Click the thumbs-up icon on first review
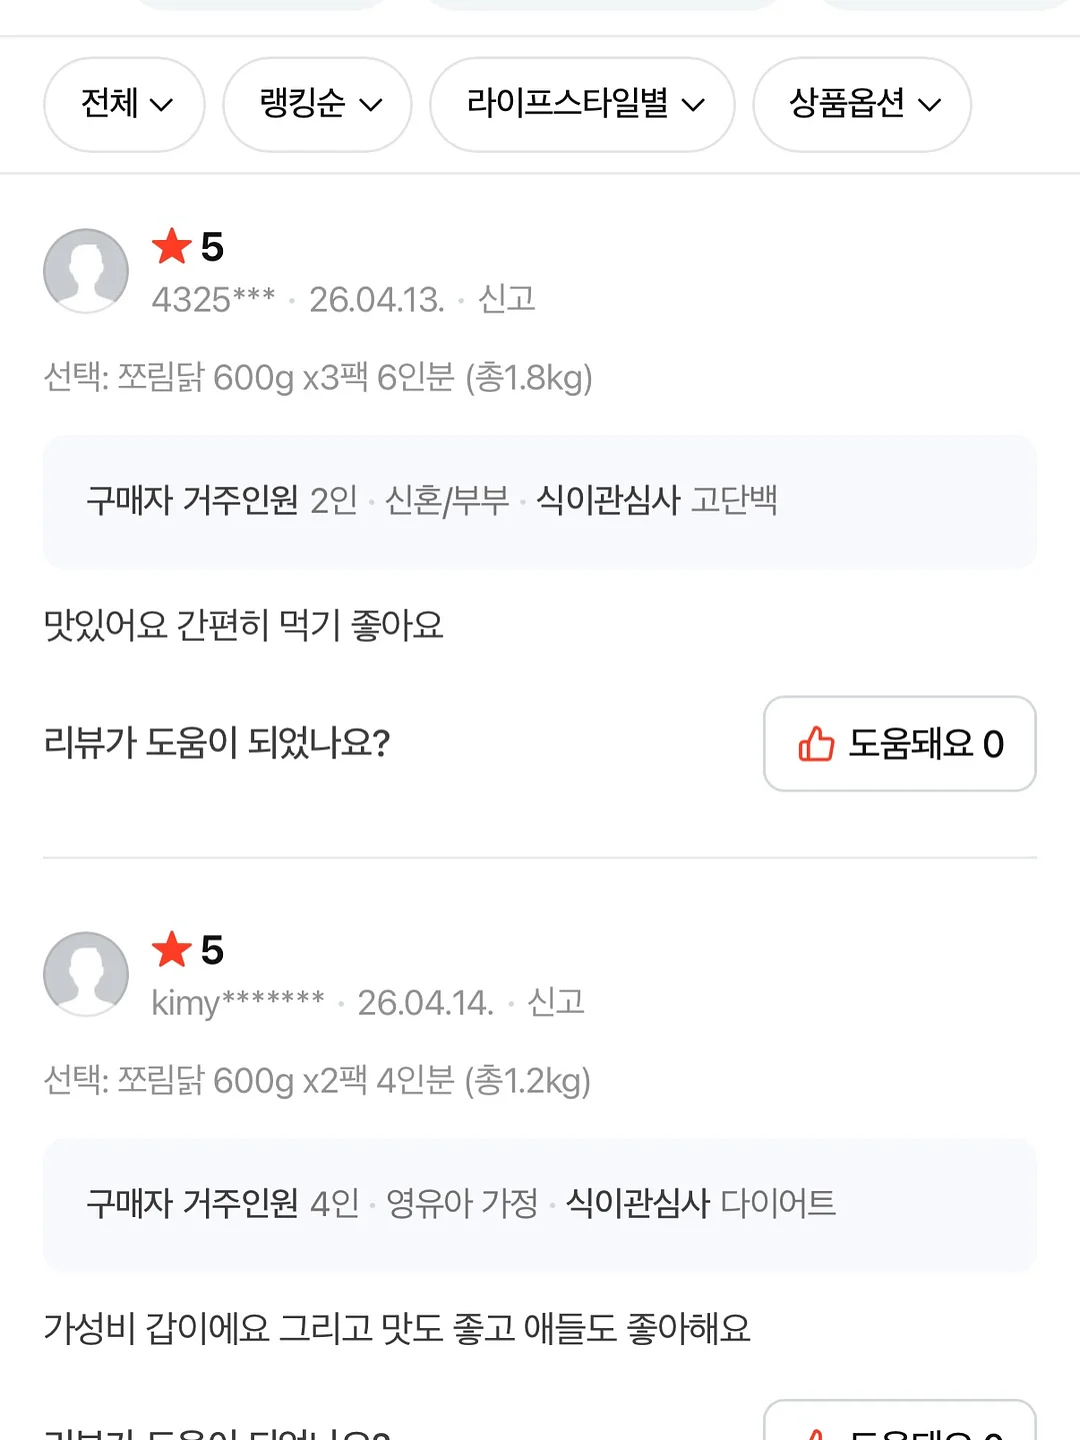 point(816,743)
